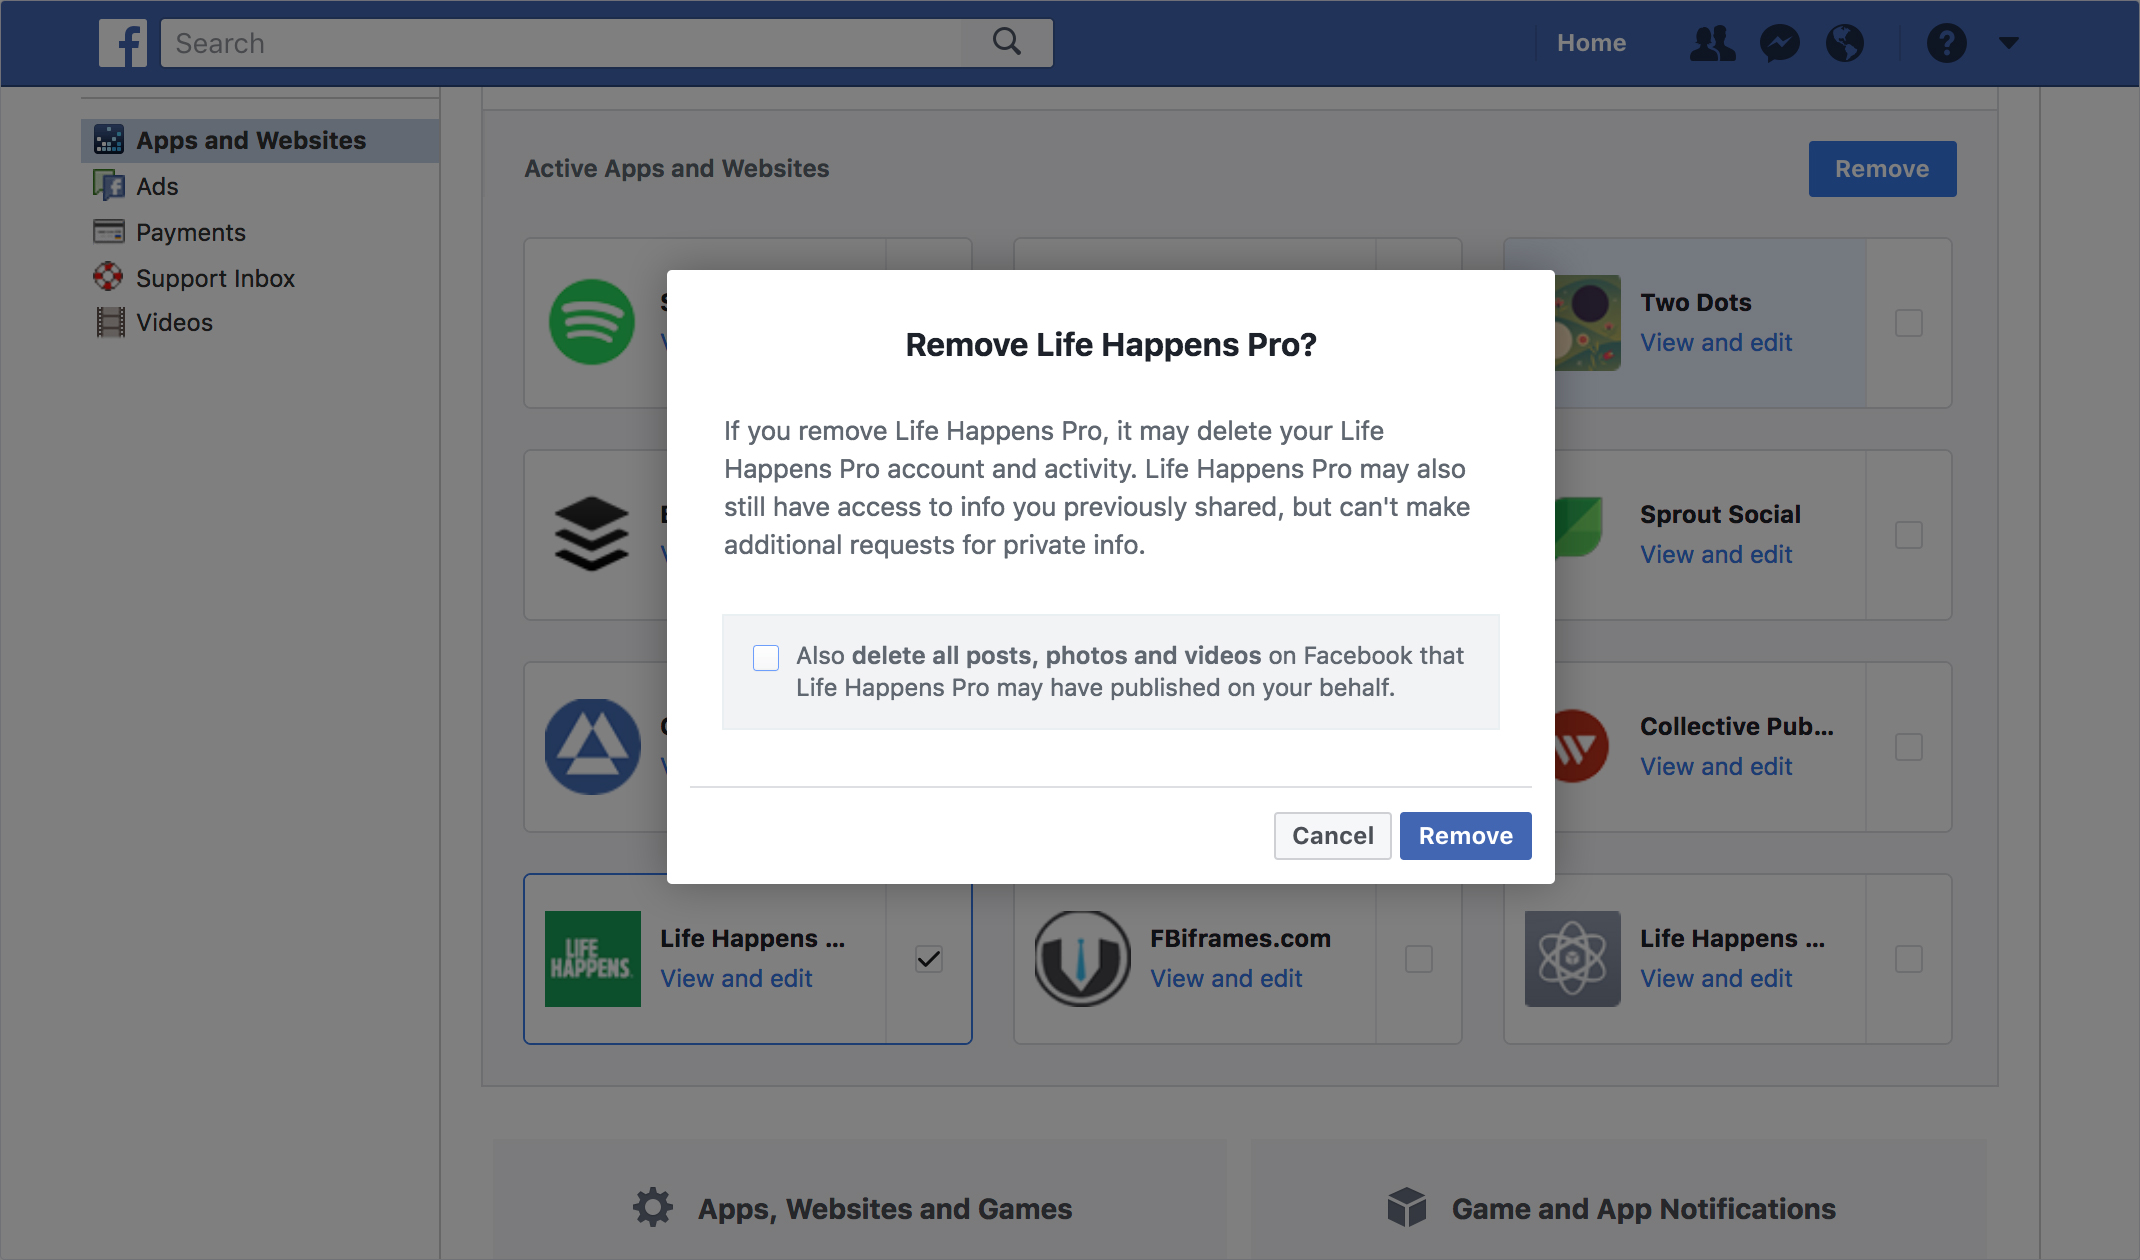Open View and edit for Collective Pub
The width and height of the screenshot is (2140, 1260).
tap(1716, 766)
